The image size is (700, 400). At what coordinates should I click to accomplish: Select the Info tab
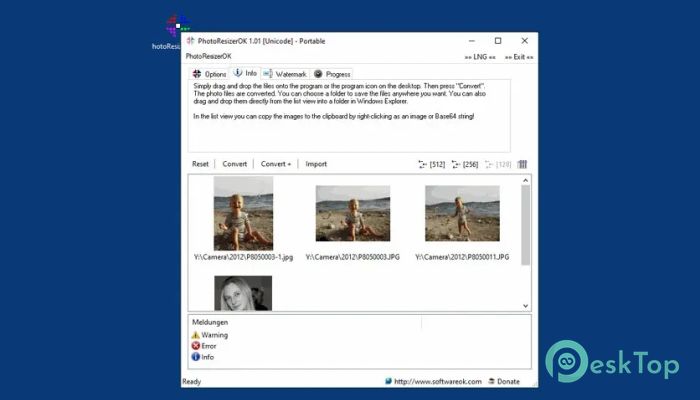pos(245,73)
